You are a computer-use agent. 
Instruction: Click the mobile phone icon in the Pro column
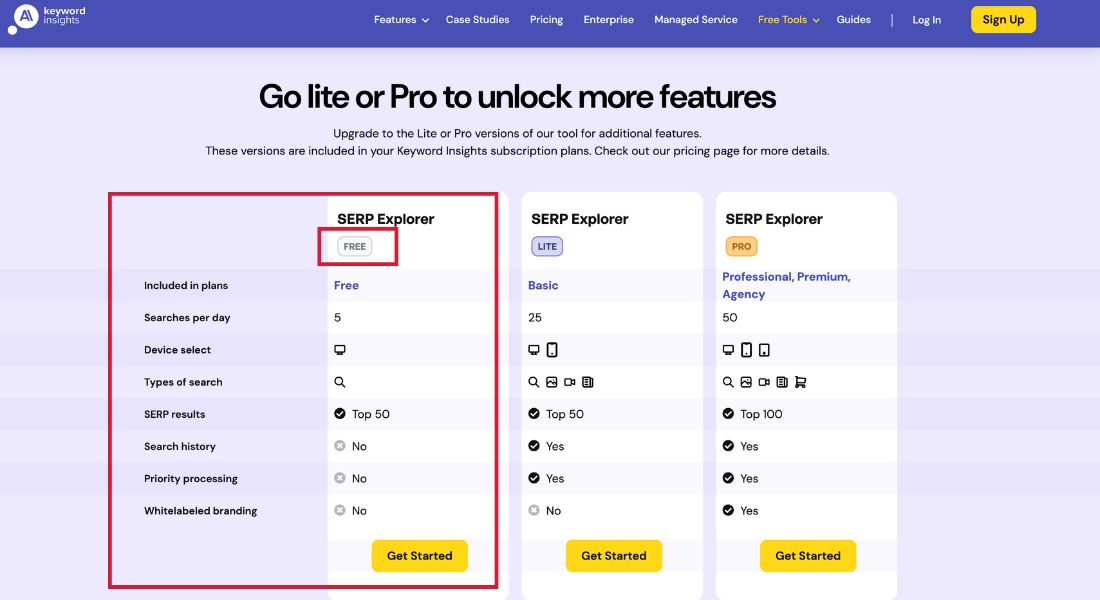pyautogui.click(x=746, y=349)
